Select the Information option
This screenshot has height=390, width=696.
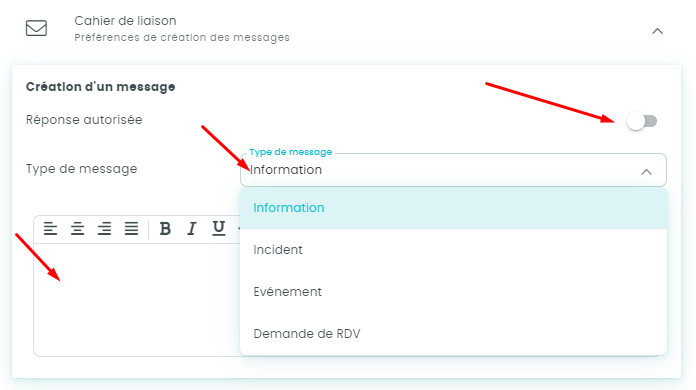tap(453, 208)
